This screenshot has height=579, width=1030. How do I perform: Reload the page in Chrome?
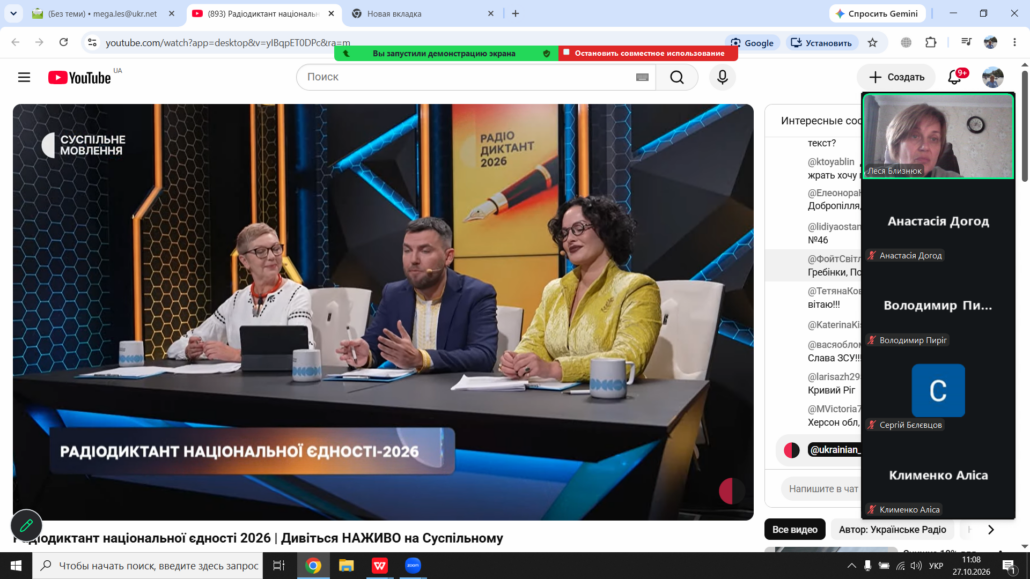coord(64,43)
